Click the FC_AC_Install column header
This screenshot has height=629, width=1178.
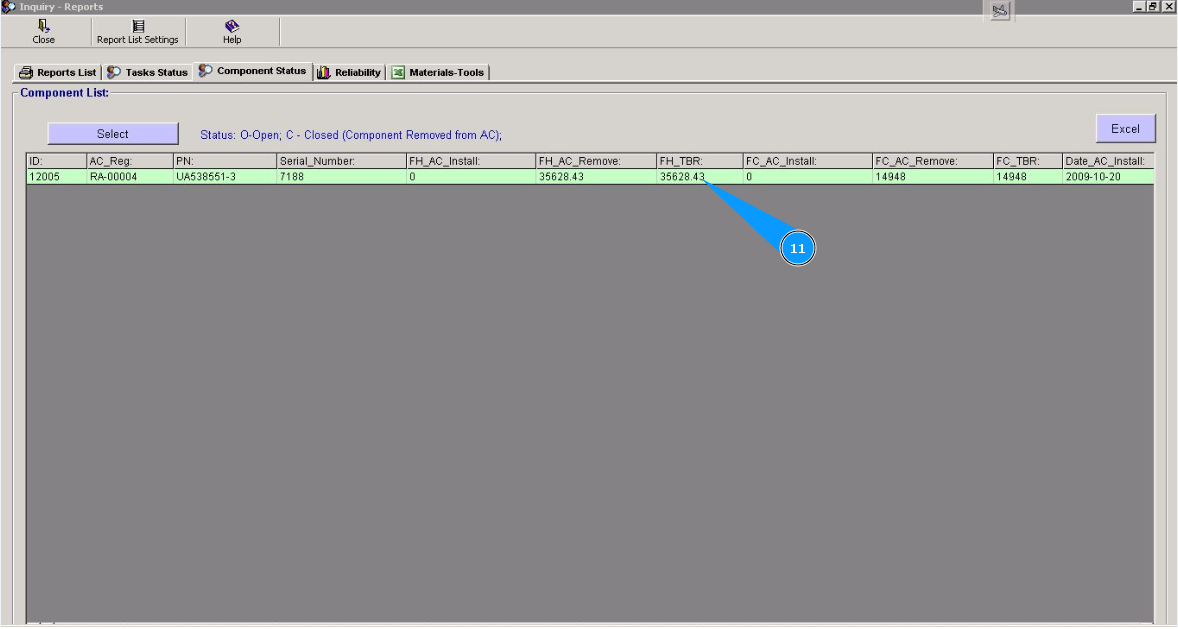(808, 161)
